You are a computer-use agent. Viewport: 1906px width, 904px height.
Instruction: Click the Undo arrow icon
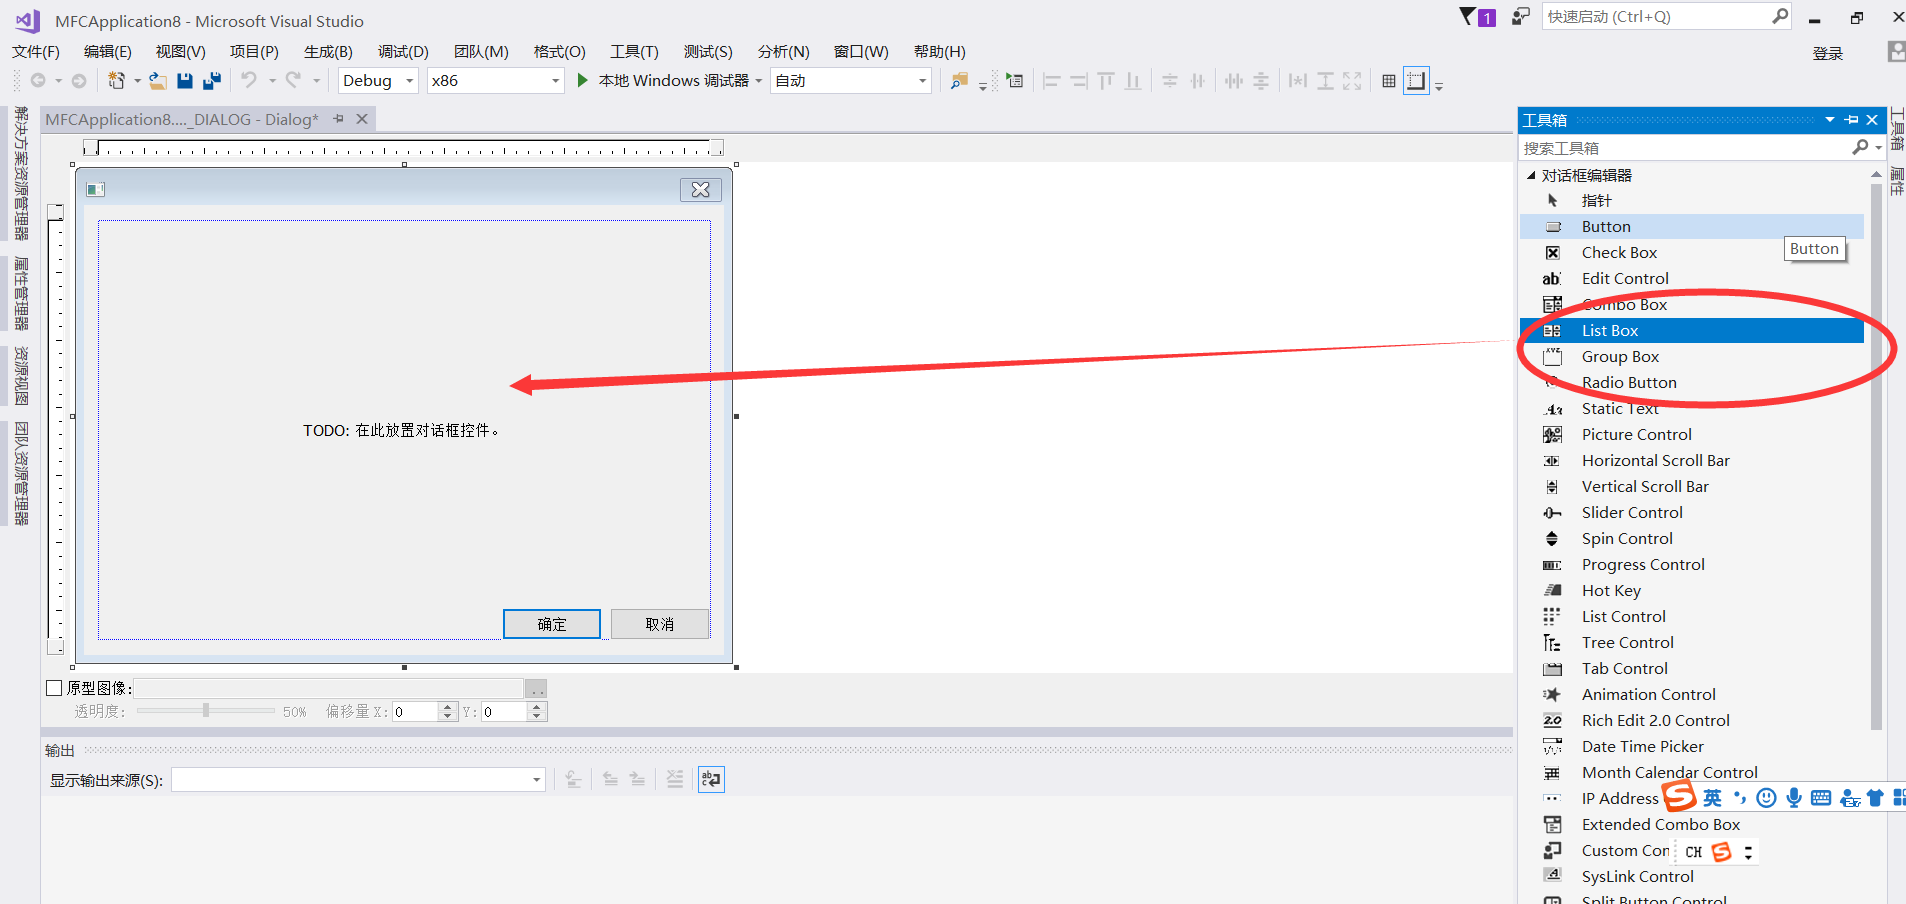249,80
